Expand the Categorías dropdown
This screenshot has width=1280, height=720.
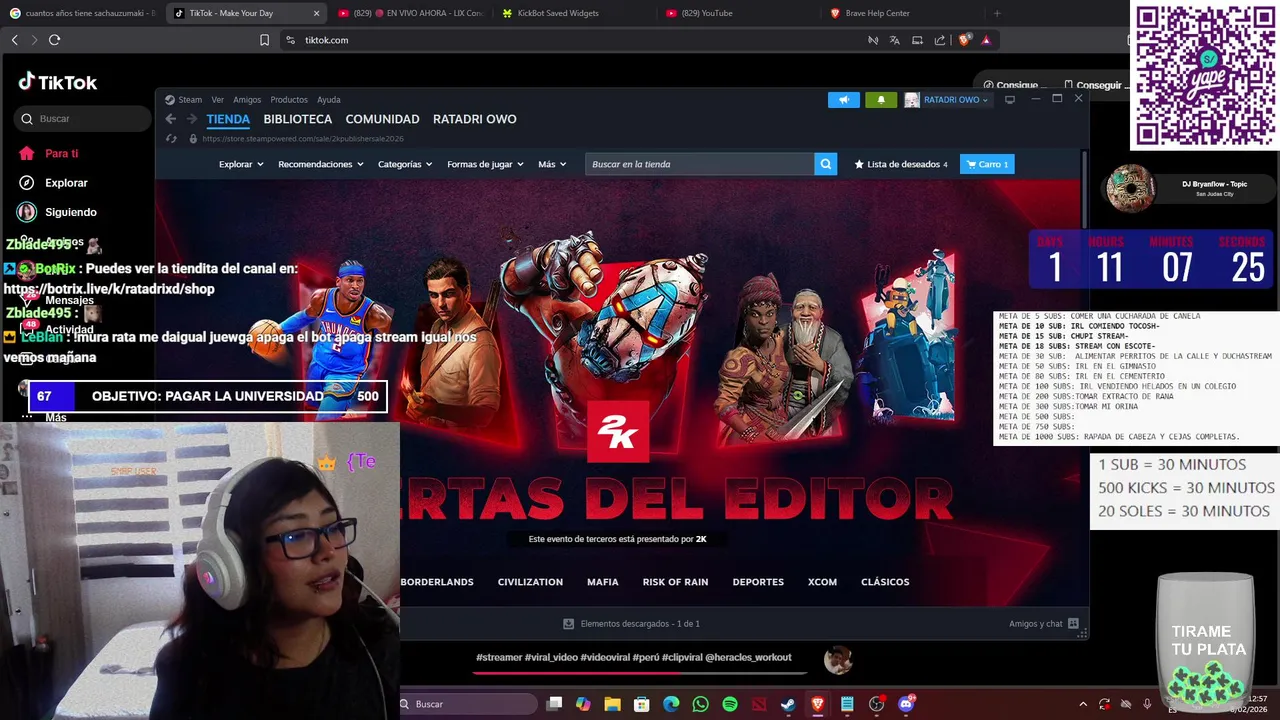coord(405,164)
